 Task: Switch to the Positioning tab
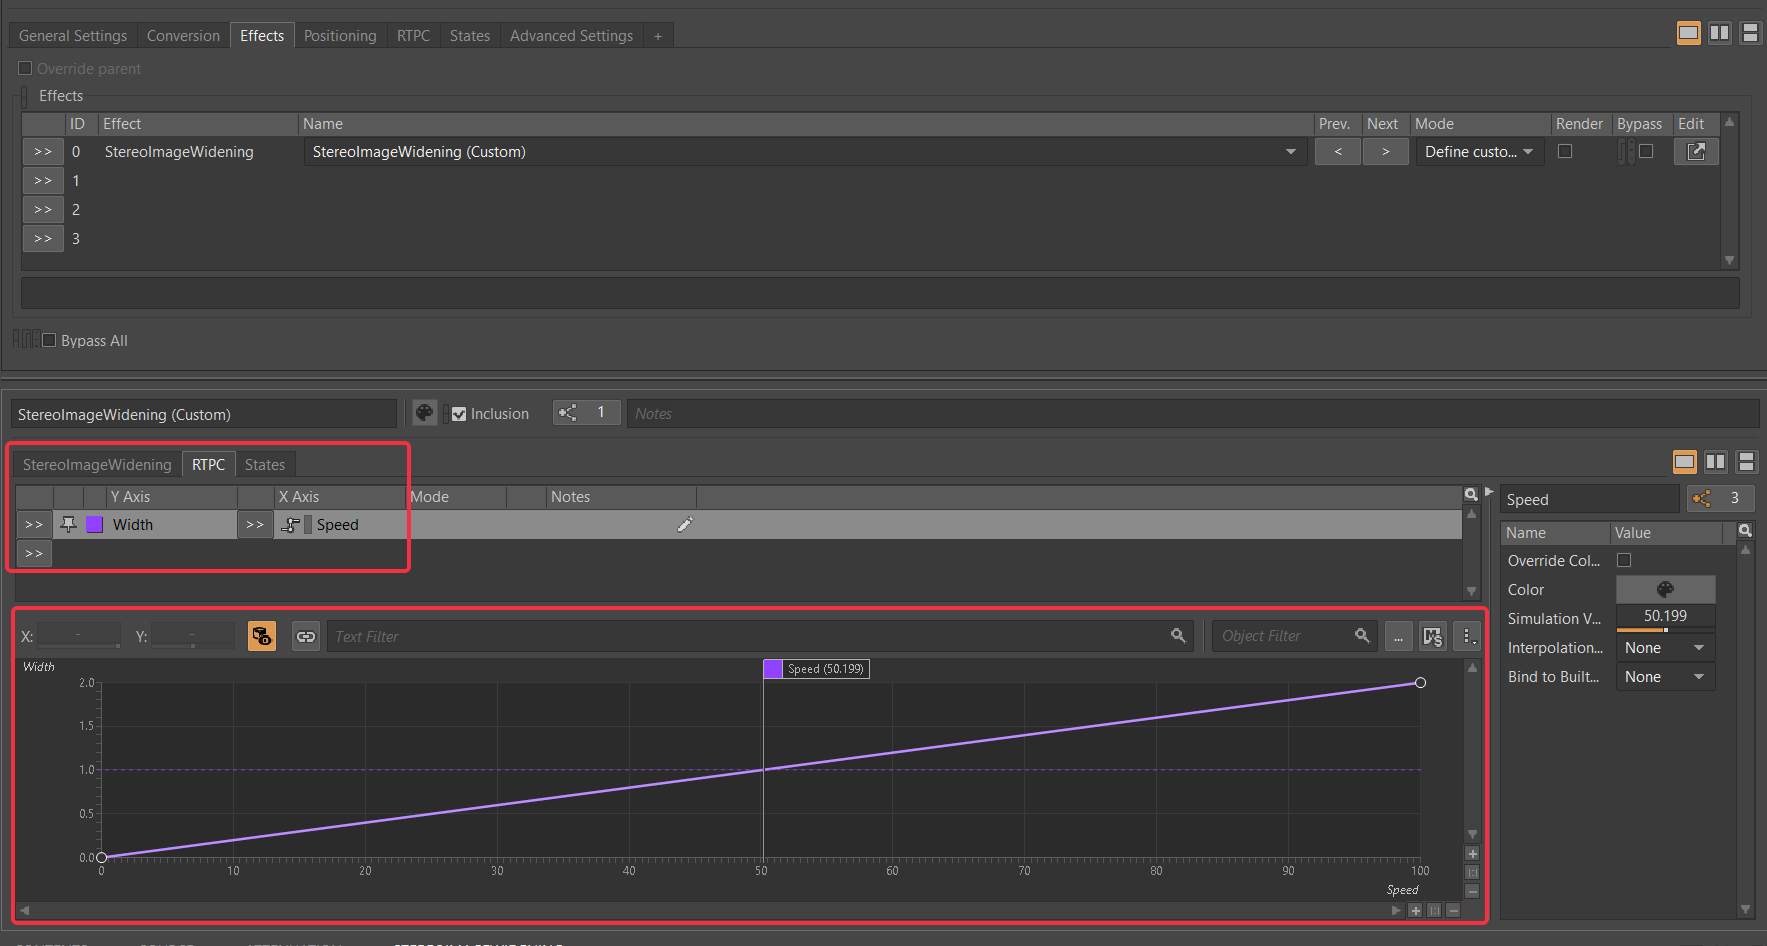click(x=340, y=35)
